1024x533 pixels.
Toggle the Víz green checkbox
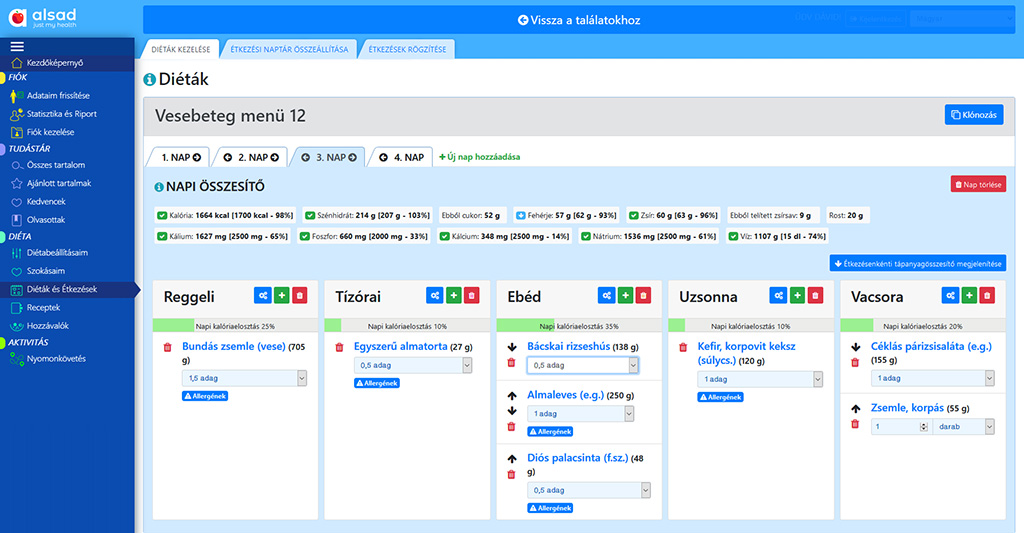733,236
